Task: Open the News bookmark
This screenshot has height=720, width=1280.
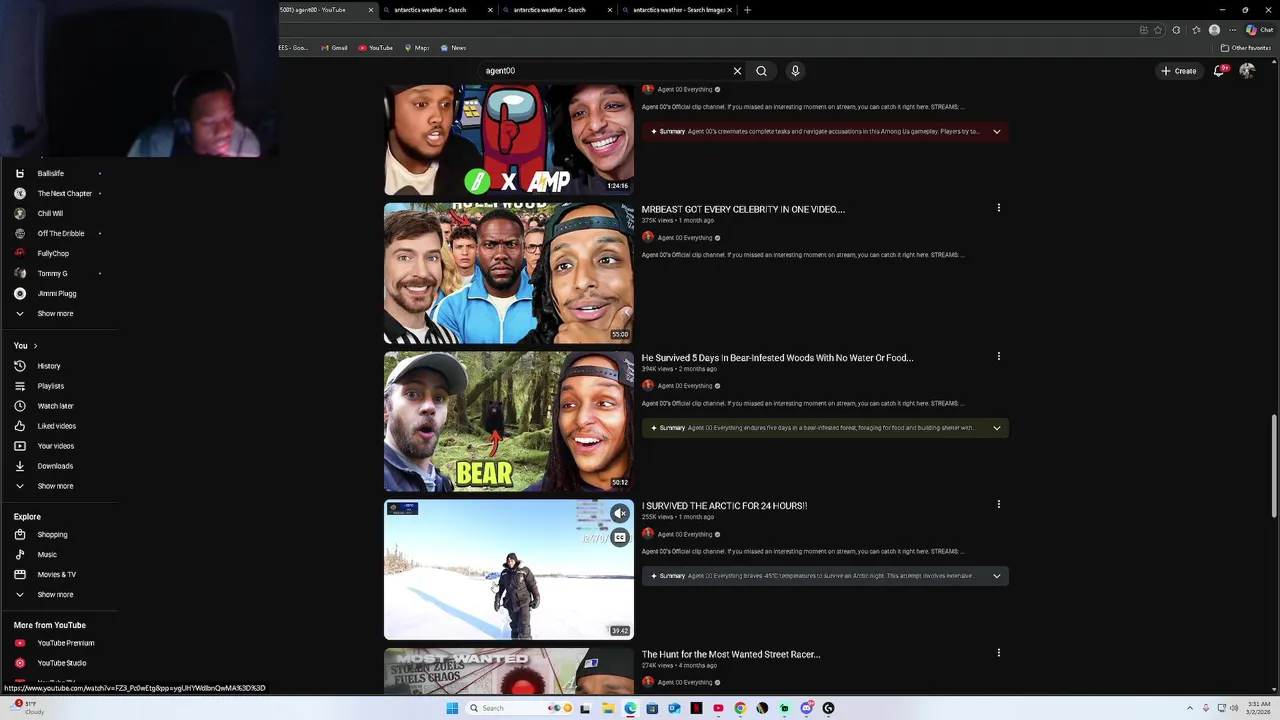Action: (453, 48)
